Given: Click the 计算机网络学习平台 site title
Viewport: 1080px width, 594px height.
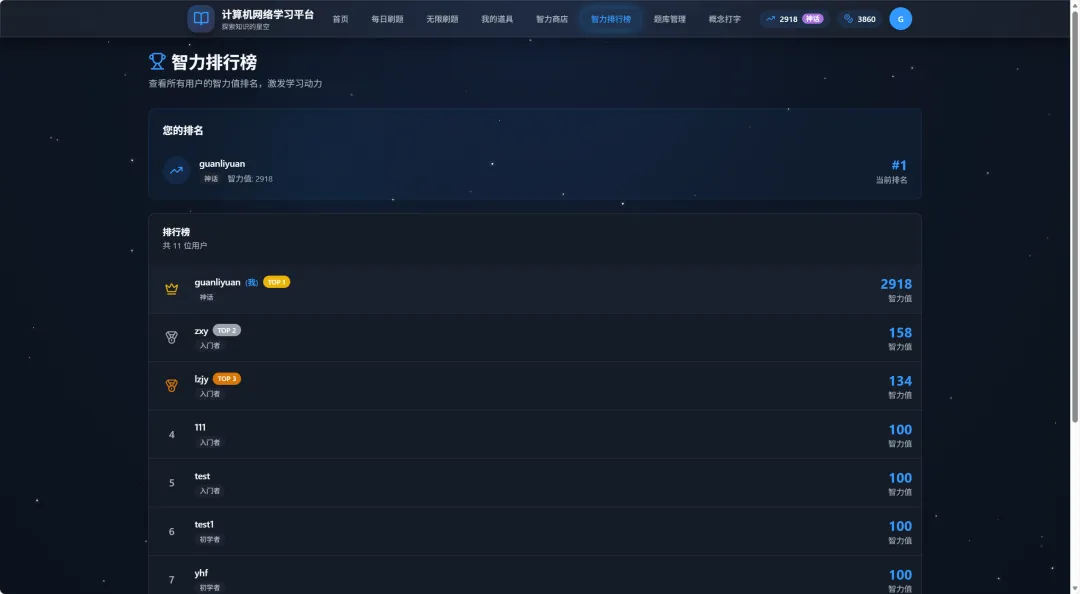Looking at the screenshot, I should (267, 14).
